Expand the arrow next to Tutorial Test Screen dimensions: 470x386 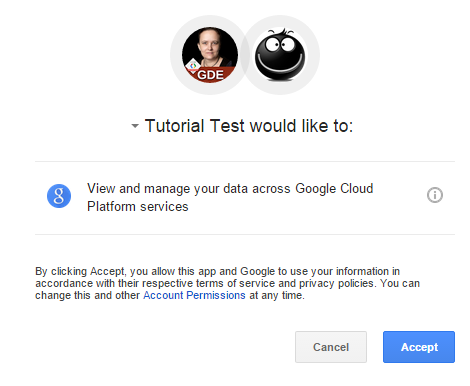[135, 126]
